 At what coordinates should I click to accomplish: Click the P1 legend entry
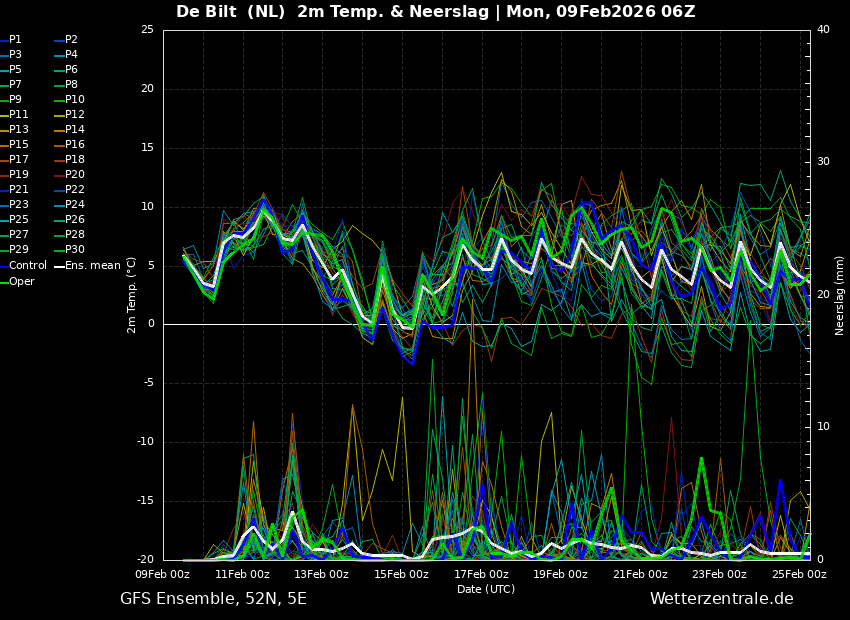point(15,40)
